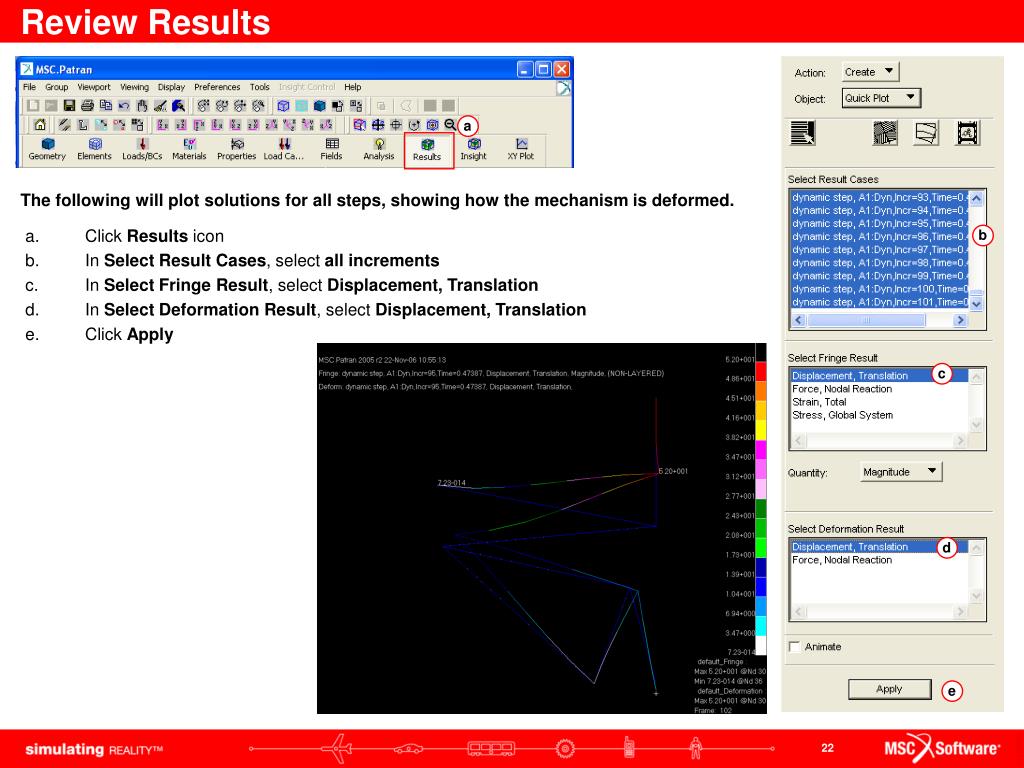Open the Display menu
Screen dimensions: 1024x768
pyautogui.click(x=171, y=87)
